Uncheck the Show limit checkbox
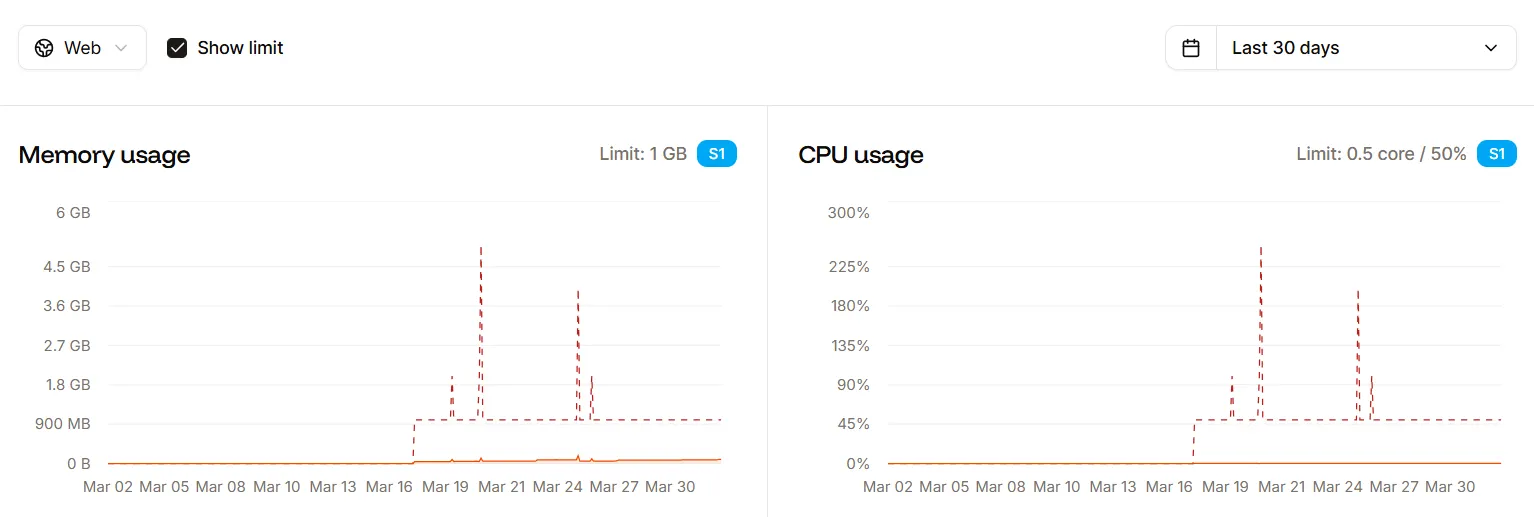 point(177,48)
